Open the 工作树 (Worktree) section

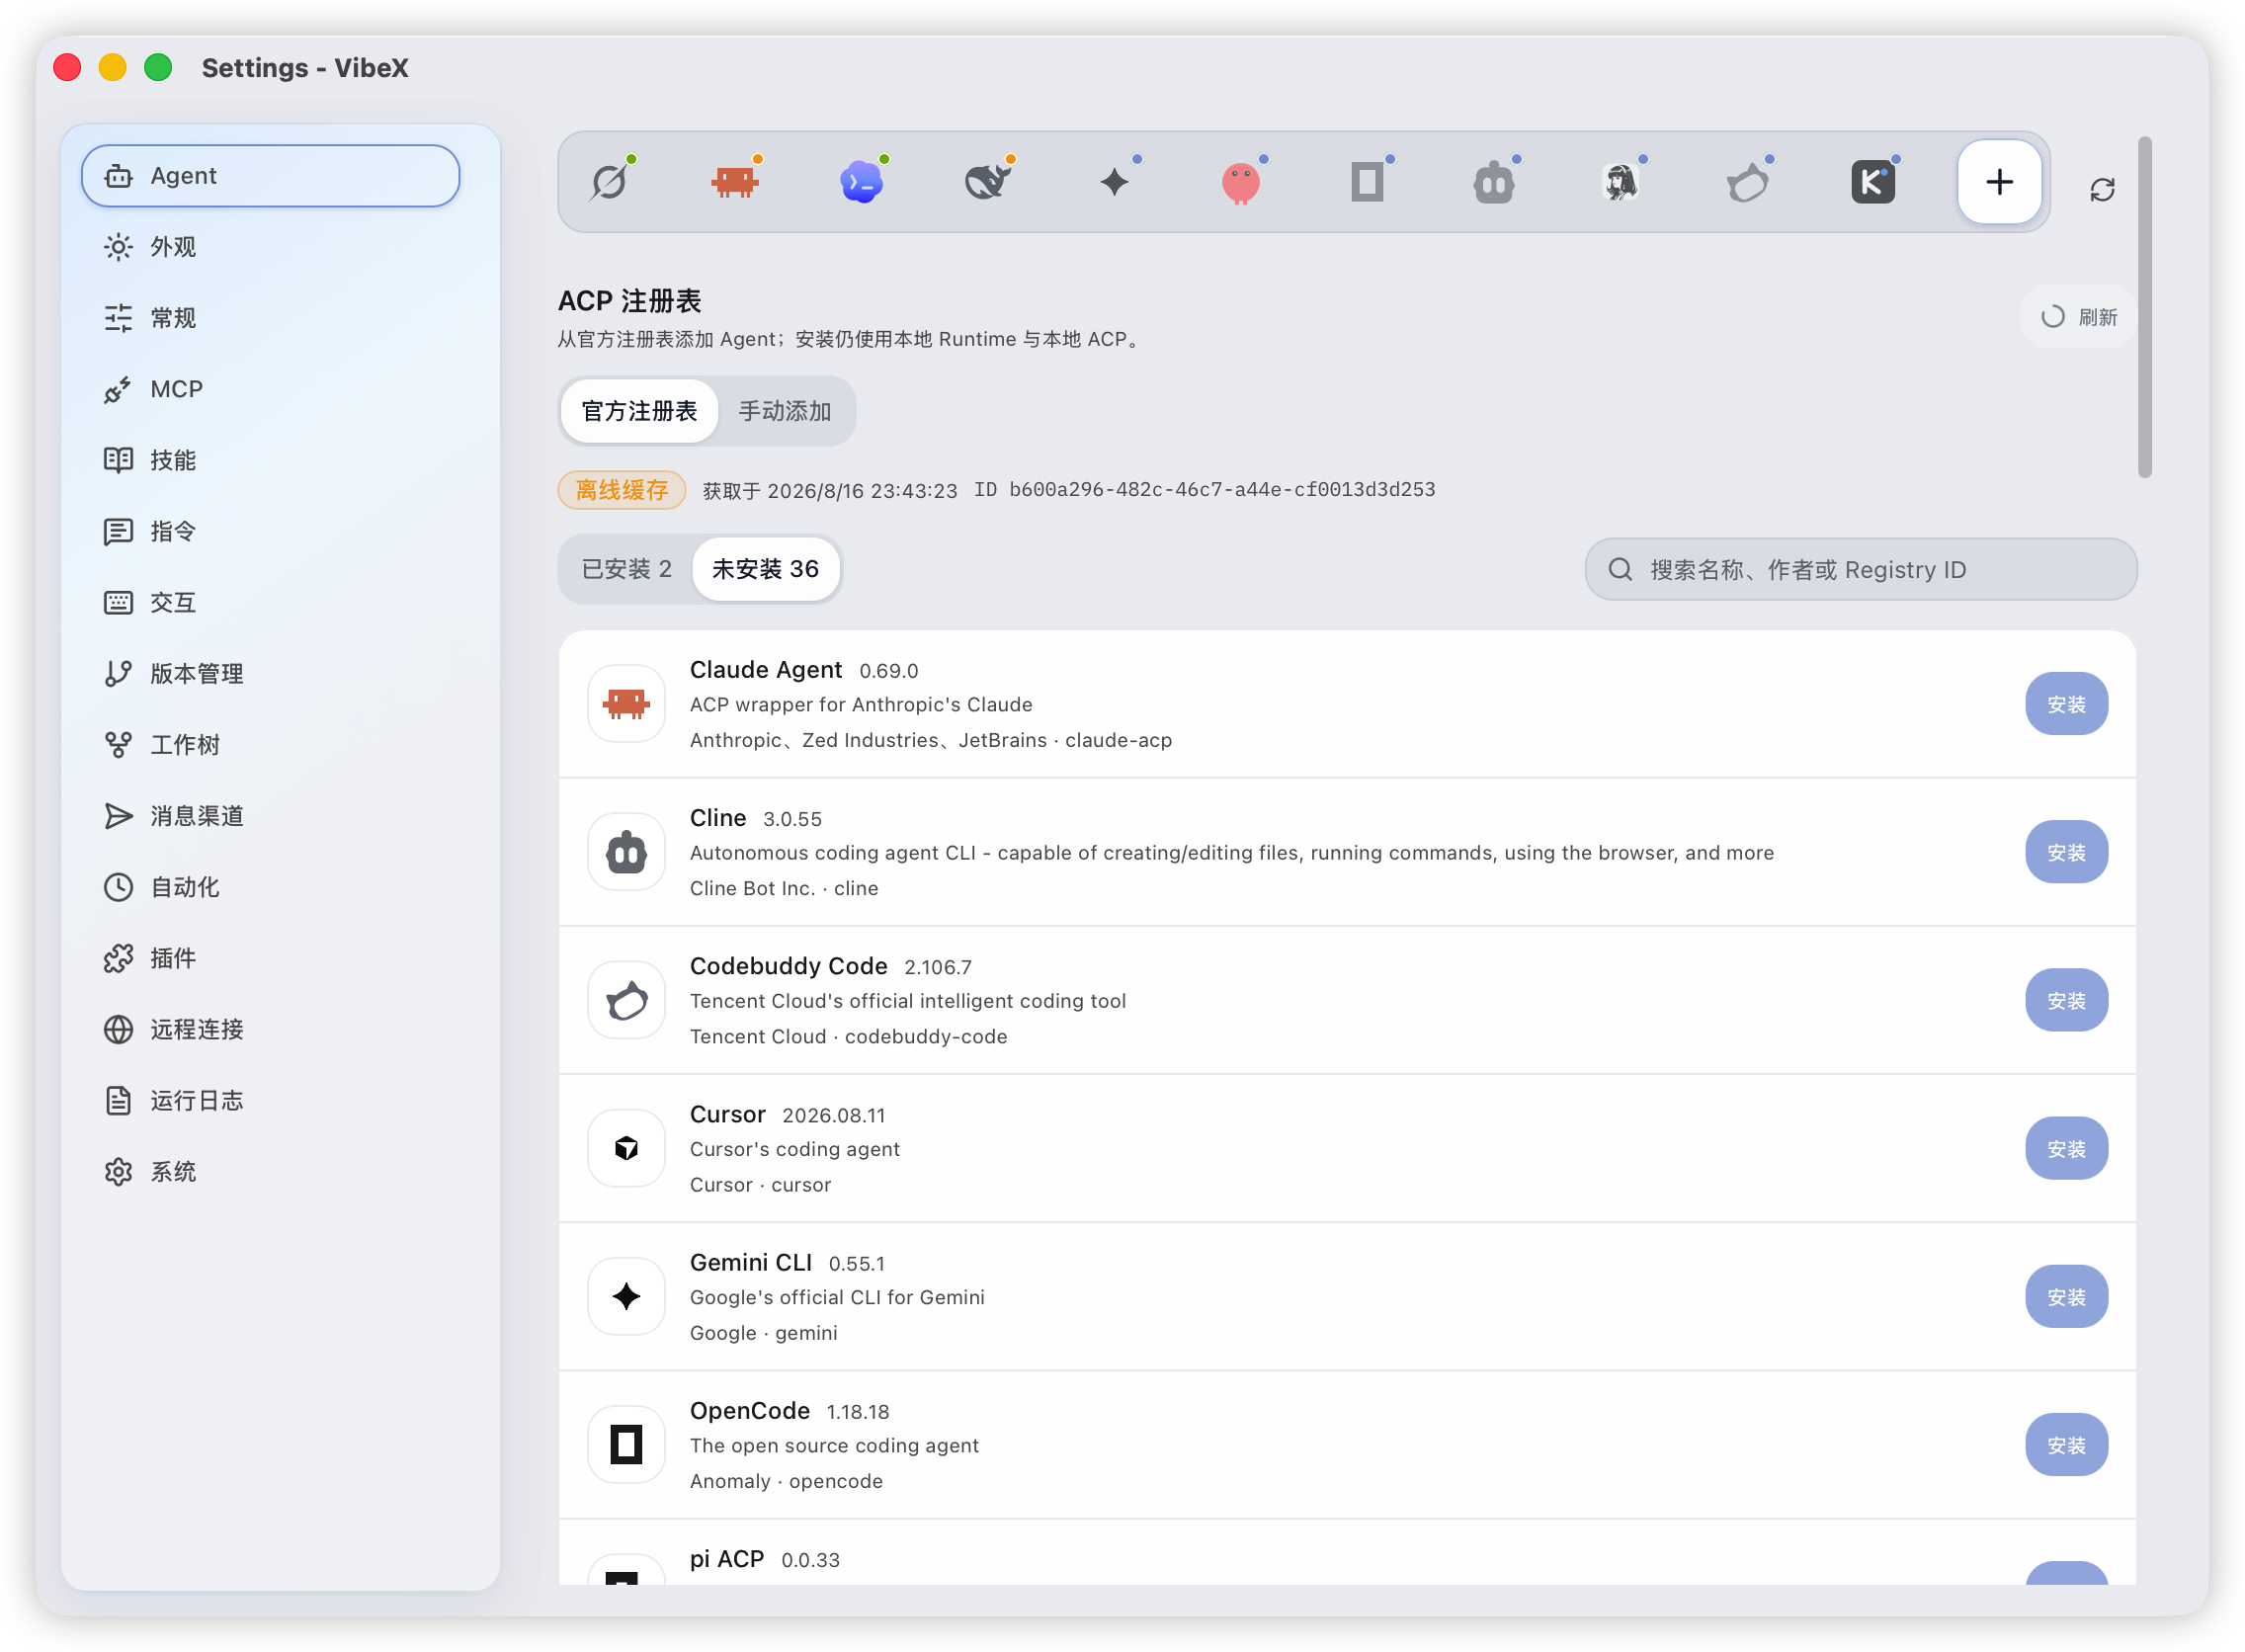[270, 745]
